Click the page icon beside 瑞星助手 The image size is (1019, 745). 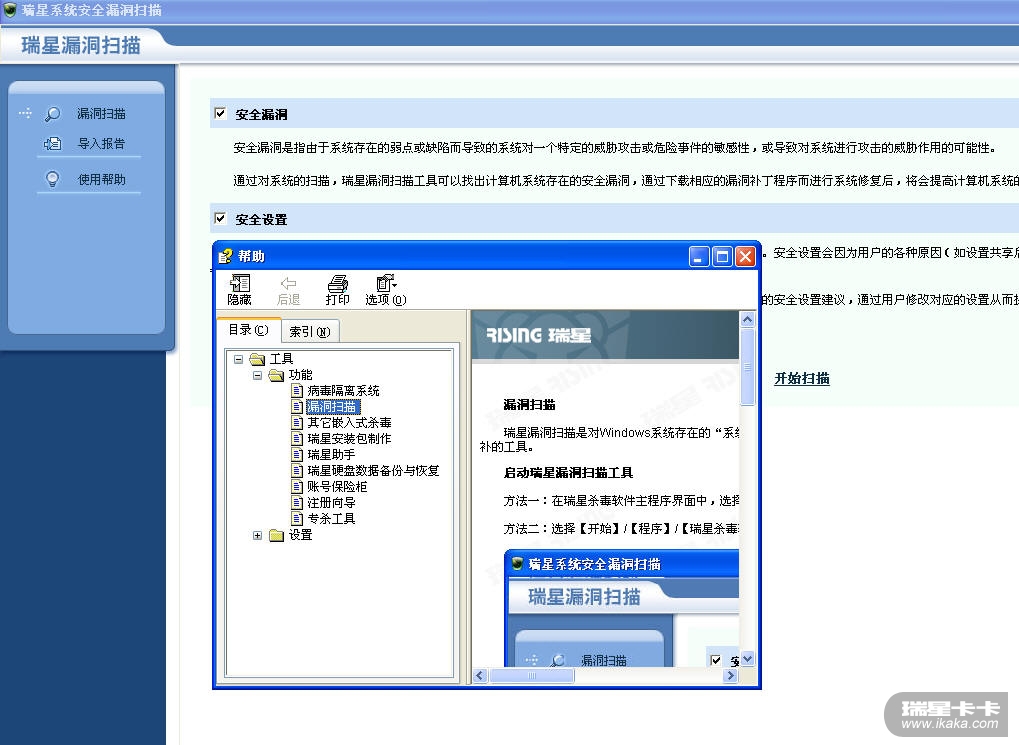point(297,455)
